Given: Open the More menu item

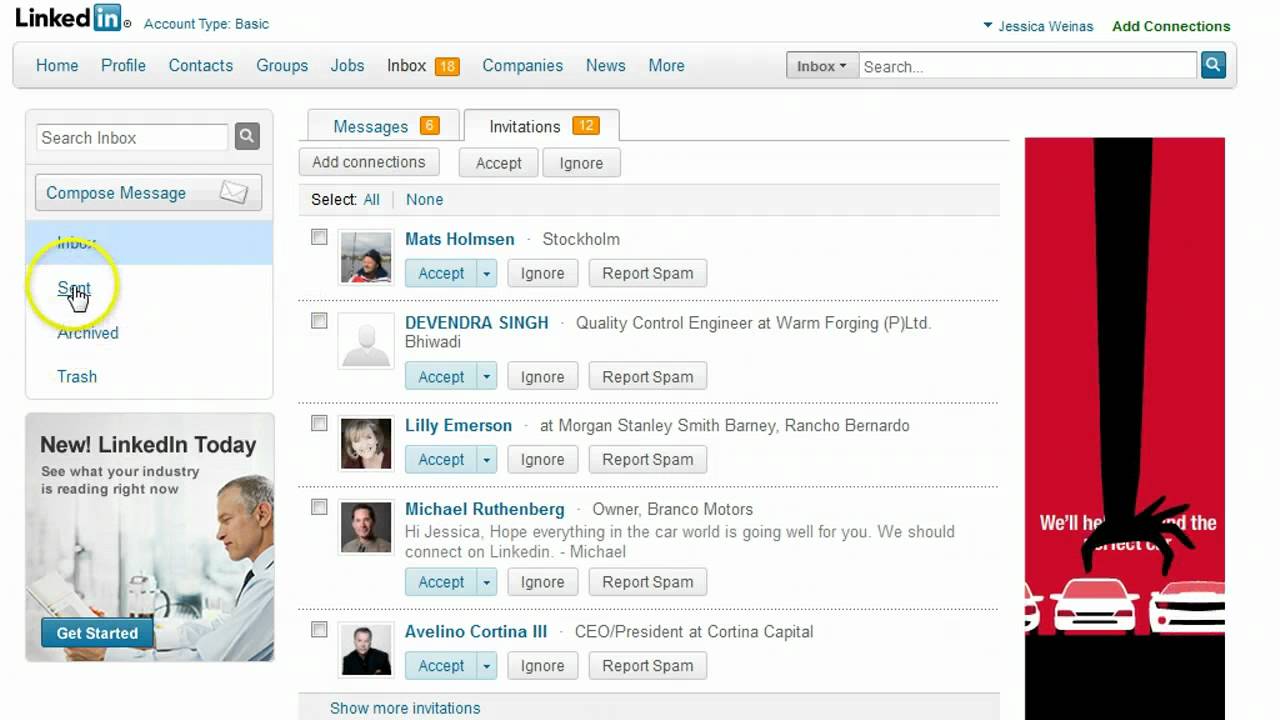Looking at the screenshot, I should (x=666, y=65).
